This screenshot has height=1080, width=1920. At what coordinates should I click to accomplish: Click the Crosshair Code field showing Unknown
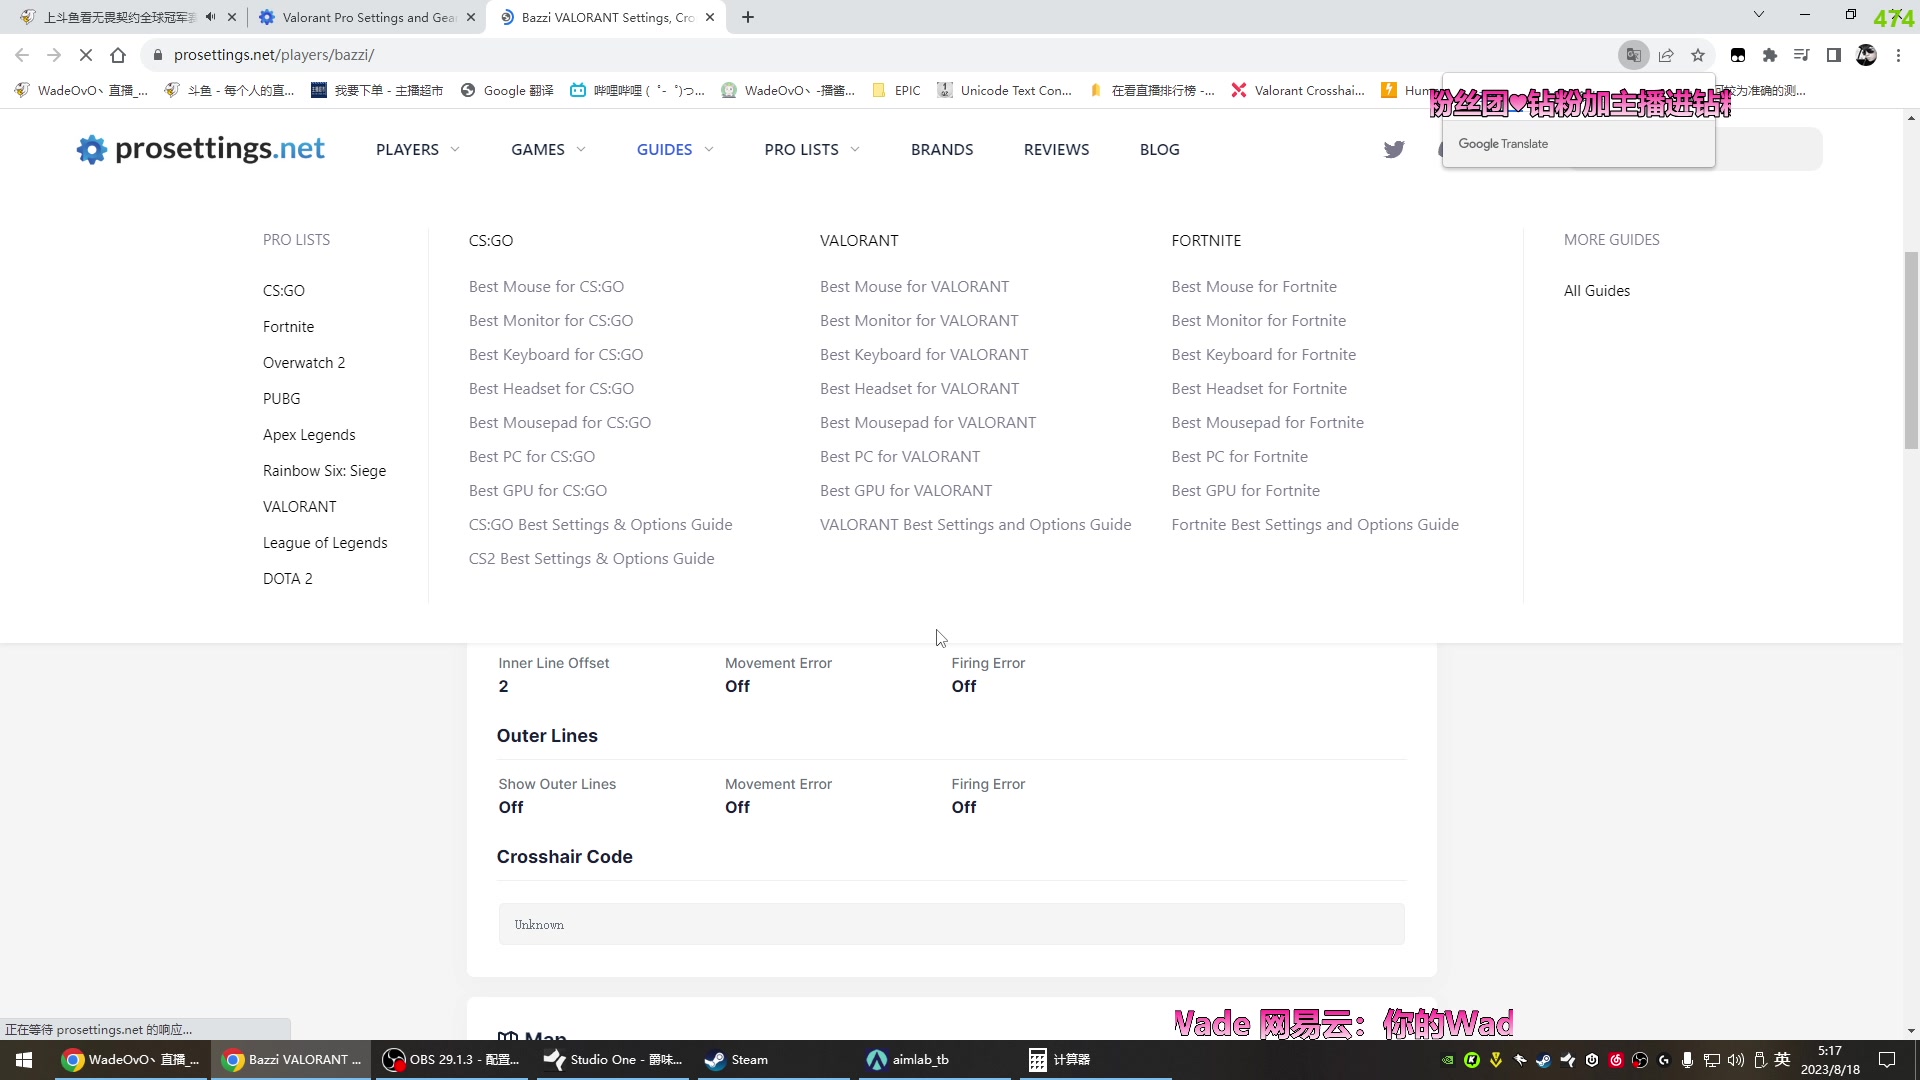[x=951, y=925]
